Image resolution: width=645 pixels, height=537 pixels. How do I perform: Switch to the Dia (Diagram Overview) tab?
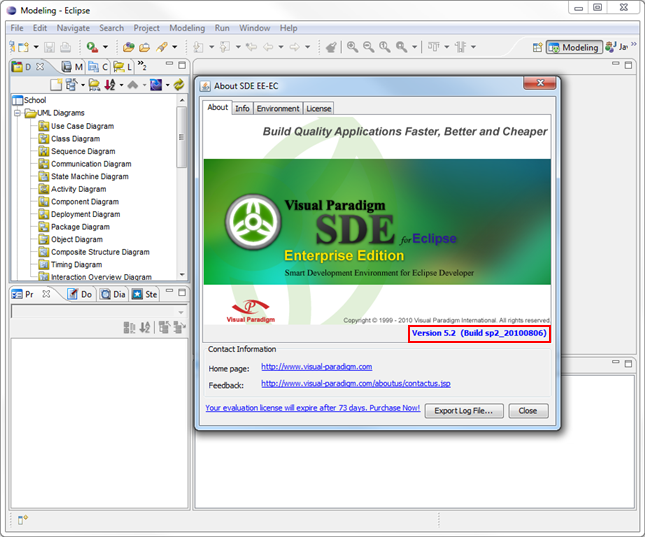click(114, 294)
